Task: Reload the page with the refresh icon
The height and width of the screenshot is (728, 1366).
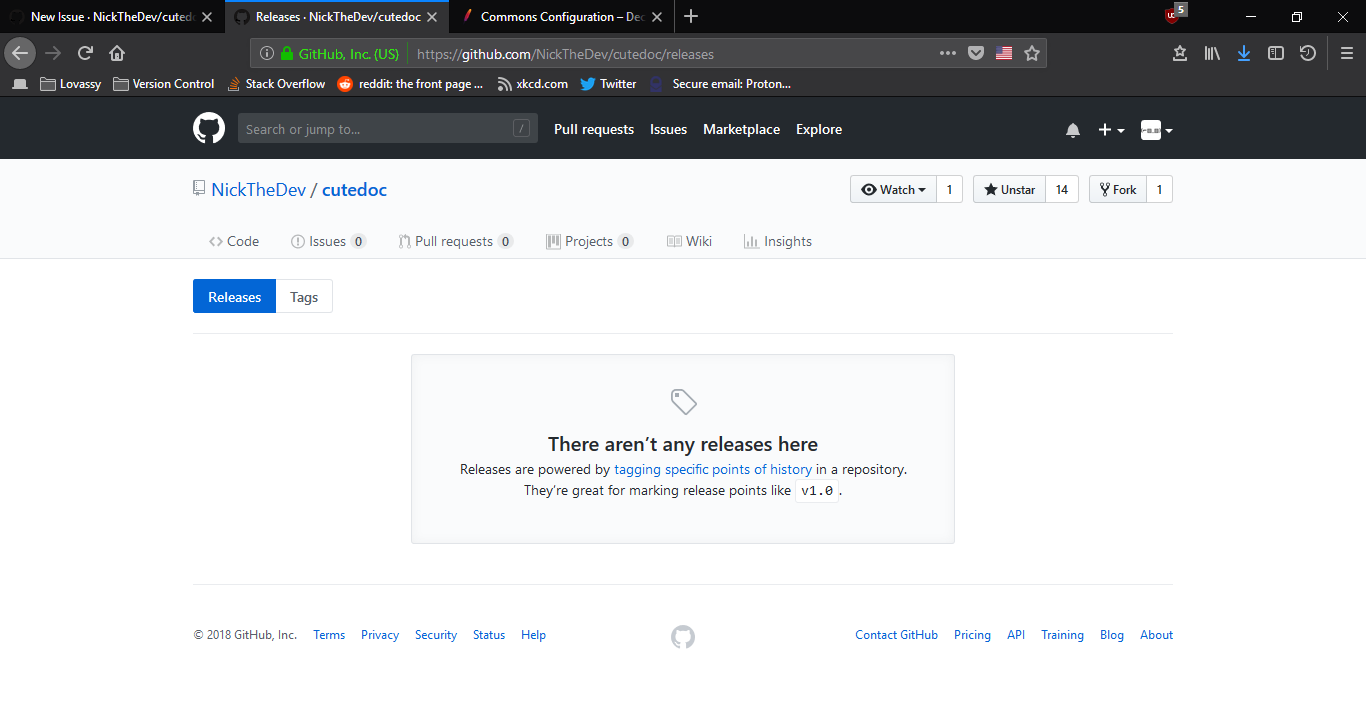Action: tap(86, 53)
